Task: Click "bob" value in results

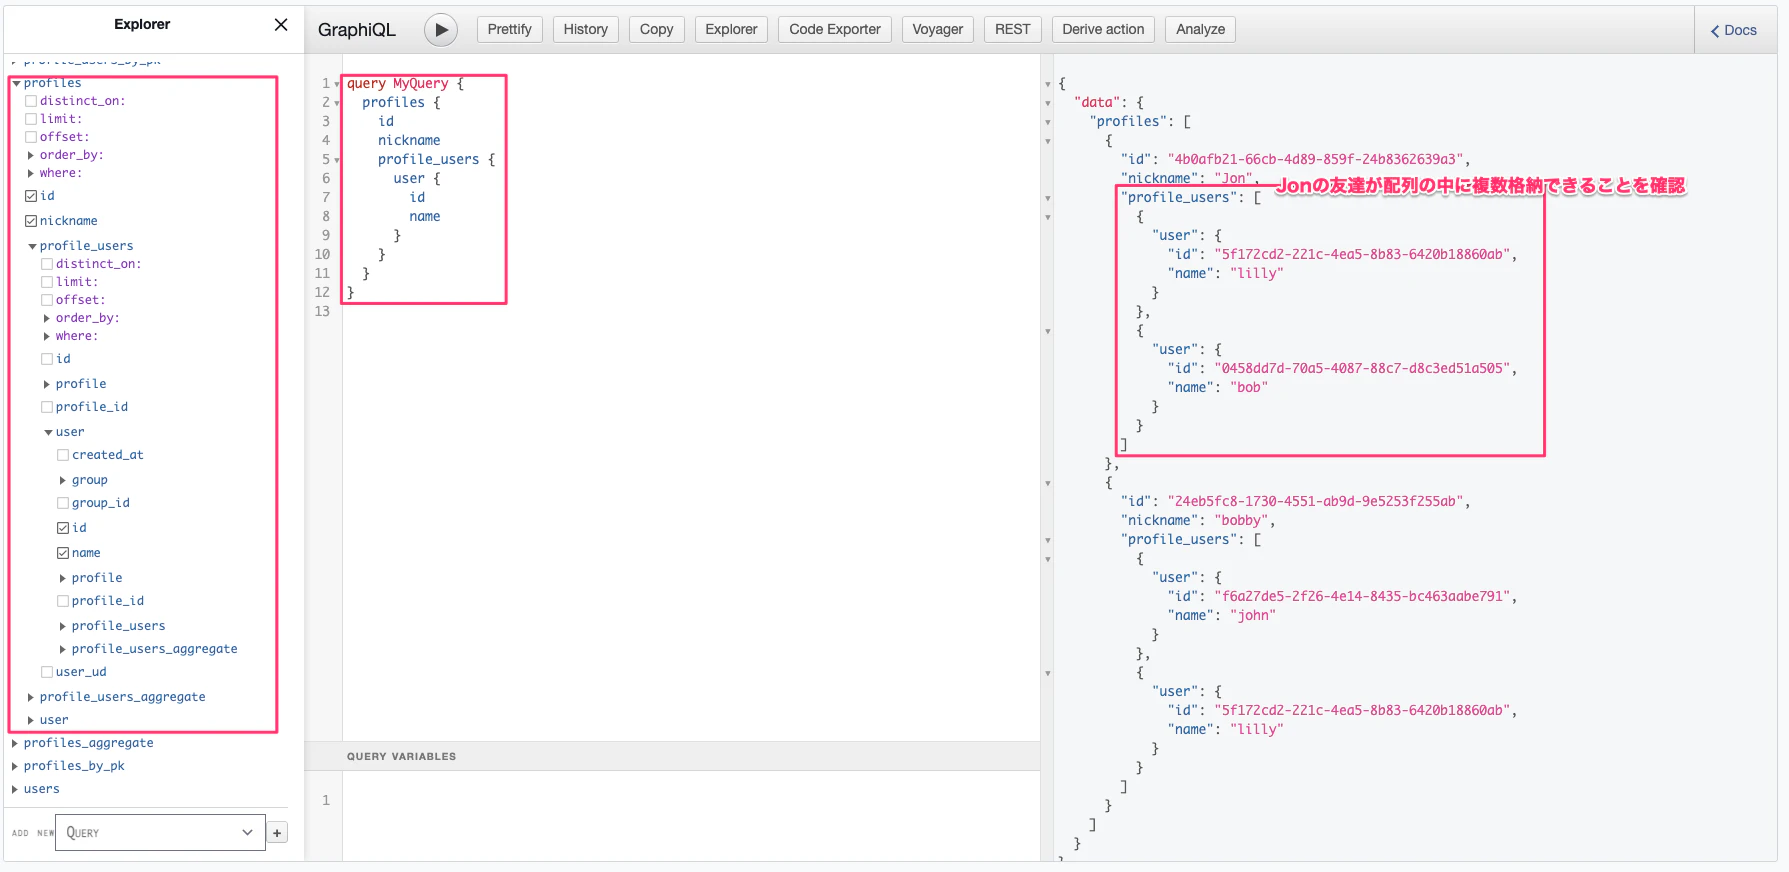Action: [1248, 387]
